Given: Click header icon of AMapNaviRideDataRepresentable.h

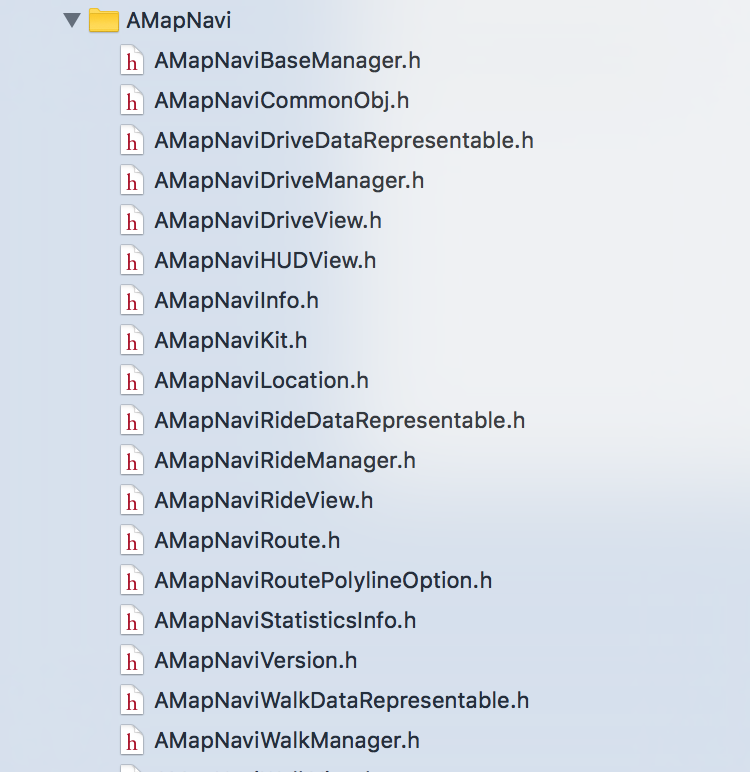Looking at the screenshot, I should coord(131,420).
